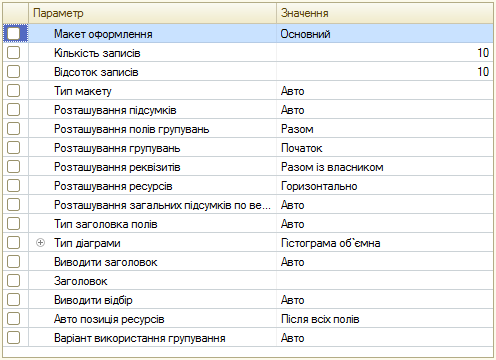Enable Розташування ресурсів checkbox
496x360 pixels.
tap(13, 186)
